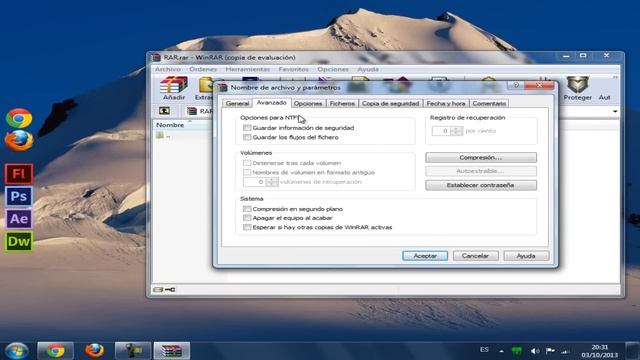Screen dimensions: 640x360
Task: Open the Fecha y hora tab
Action: [x=446, y=104]
